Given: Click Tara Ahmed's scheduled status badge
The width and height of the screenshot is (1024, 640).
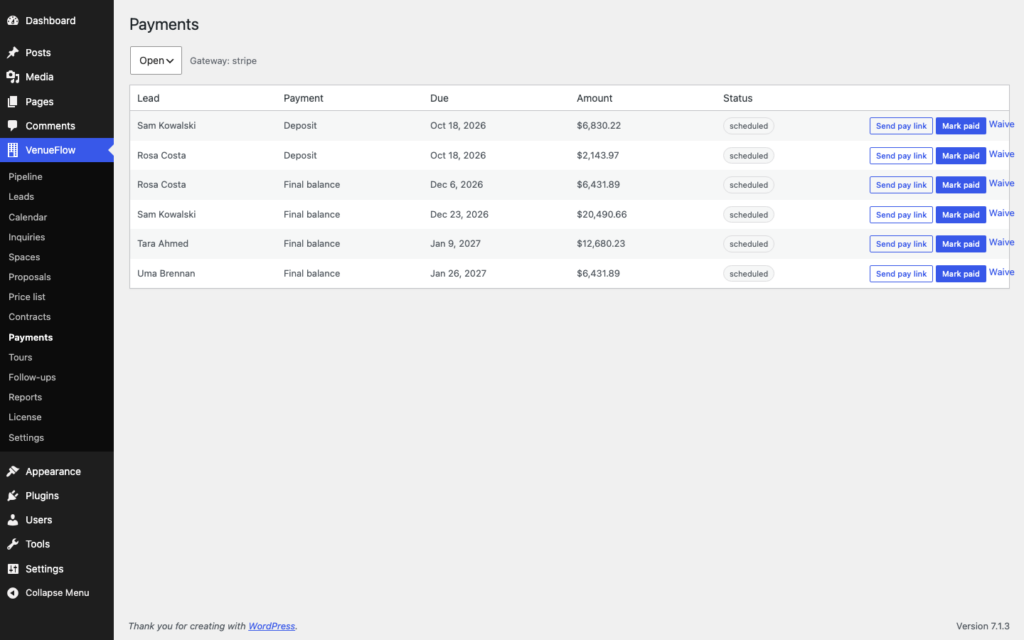Looking at the screenshot, I should tap(748, 244).
